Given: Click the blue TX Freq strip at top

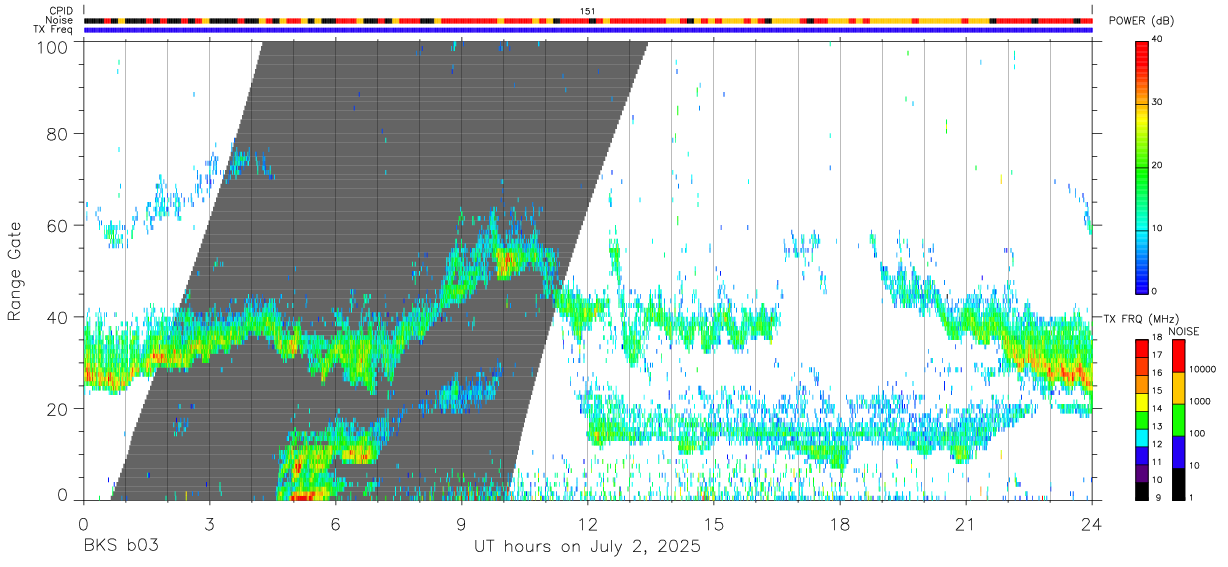Looking at the screenshot, I should click(x=588, y=30).
